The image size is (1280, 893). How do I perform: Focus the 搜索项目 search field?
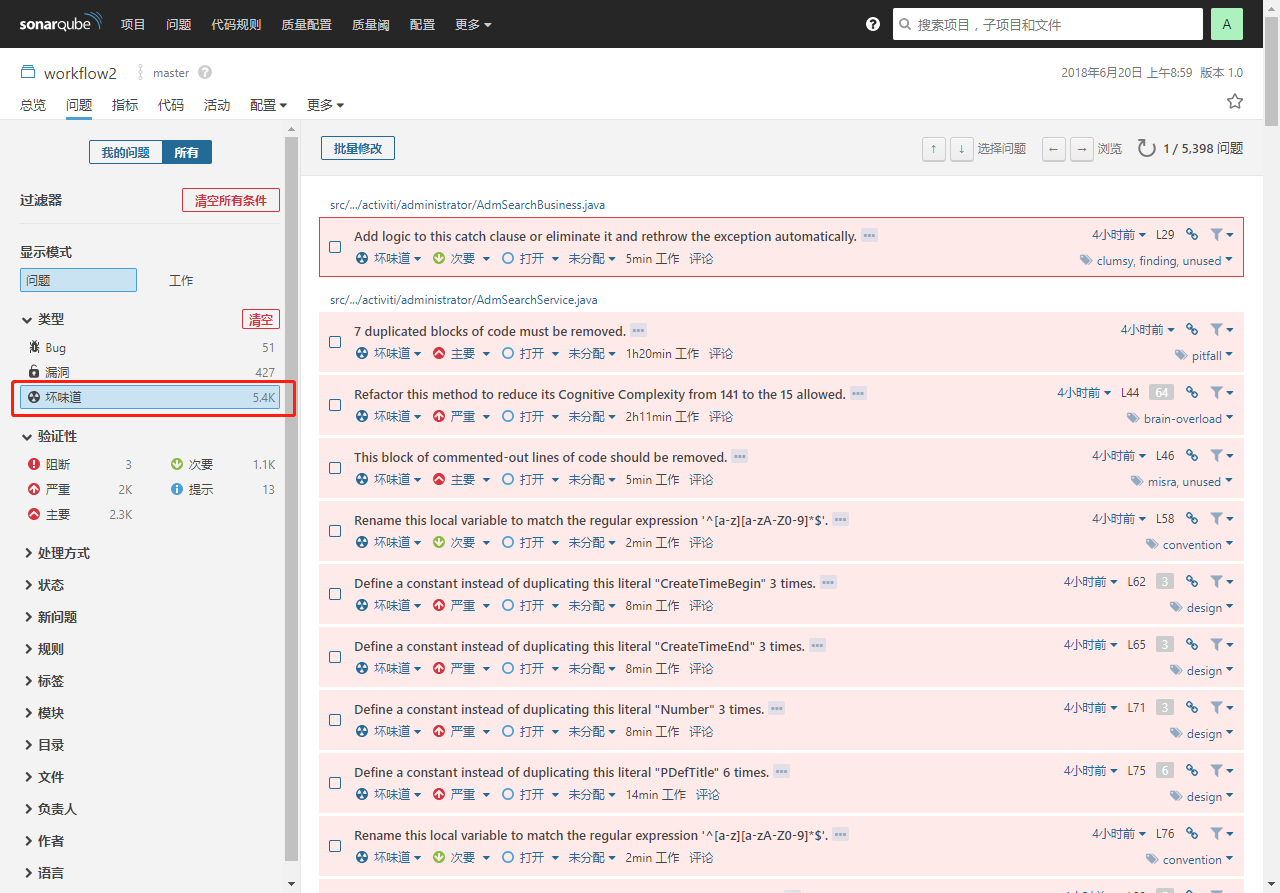[1048, 24]
